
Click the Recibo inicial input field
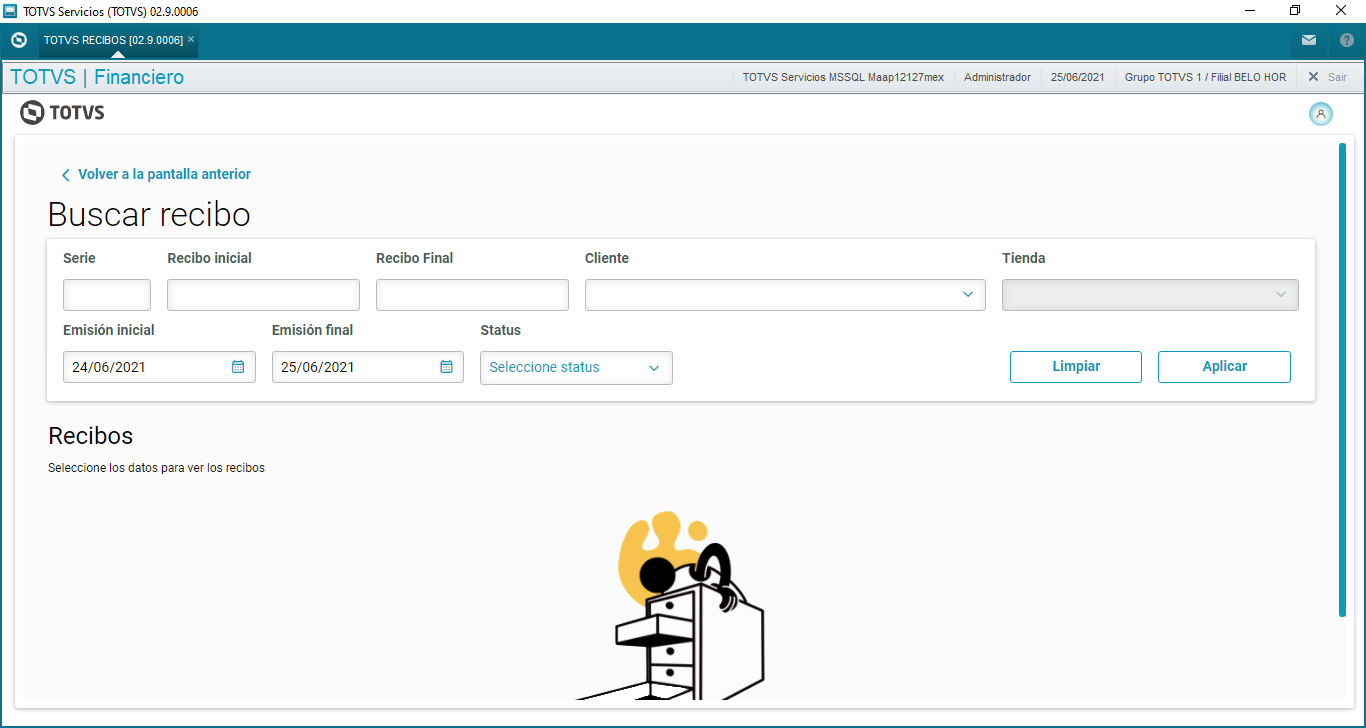point(263,295)
